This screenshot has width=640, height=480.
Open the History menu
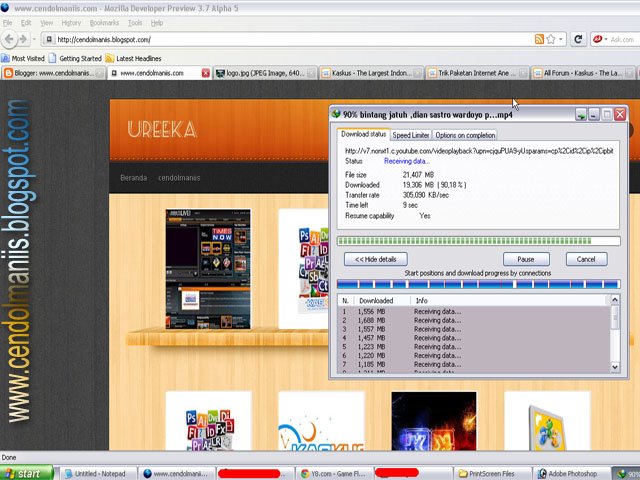tap(71, 23)
